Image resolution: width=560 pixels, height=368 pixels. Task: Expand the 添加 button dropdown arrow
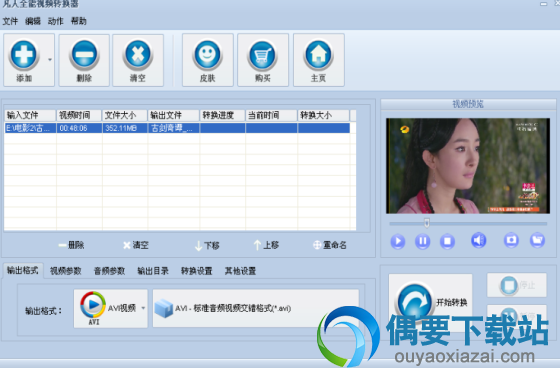tap(50, 60)
